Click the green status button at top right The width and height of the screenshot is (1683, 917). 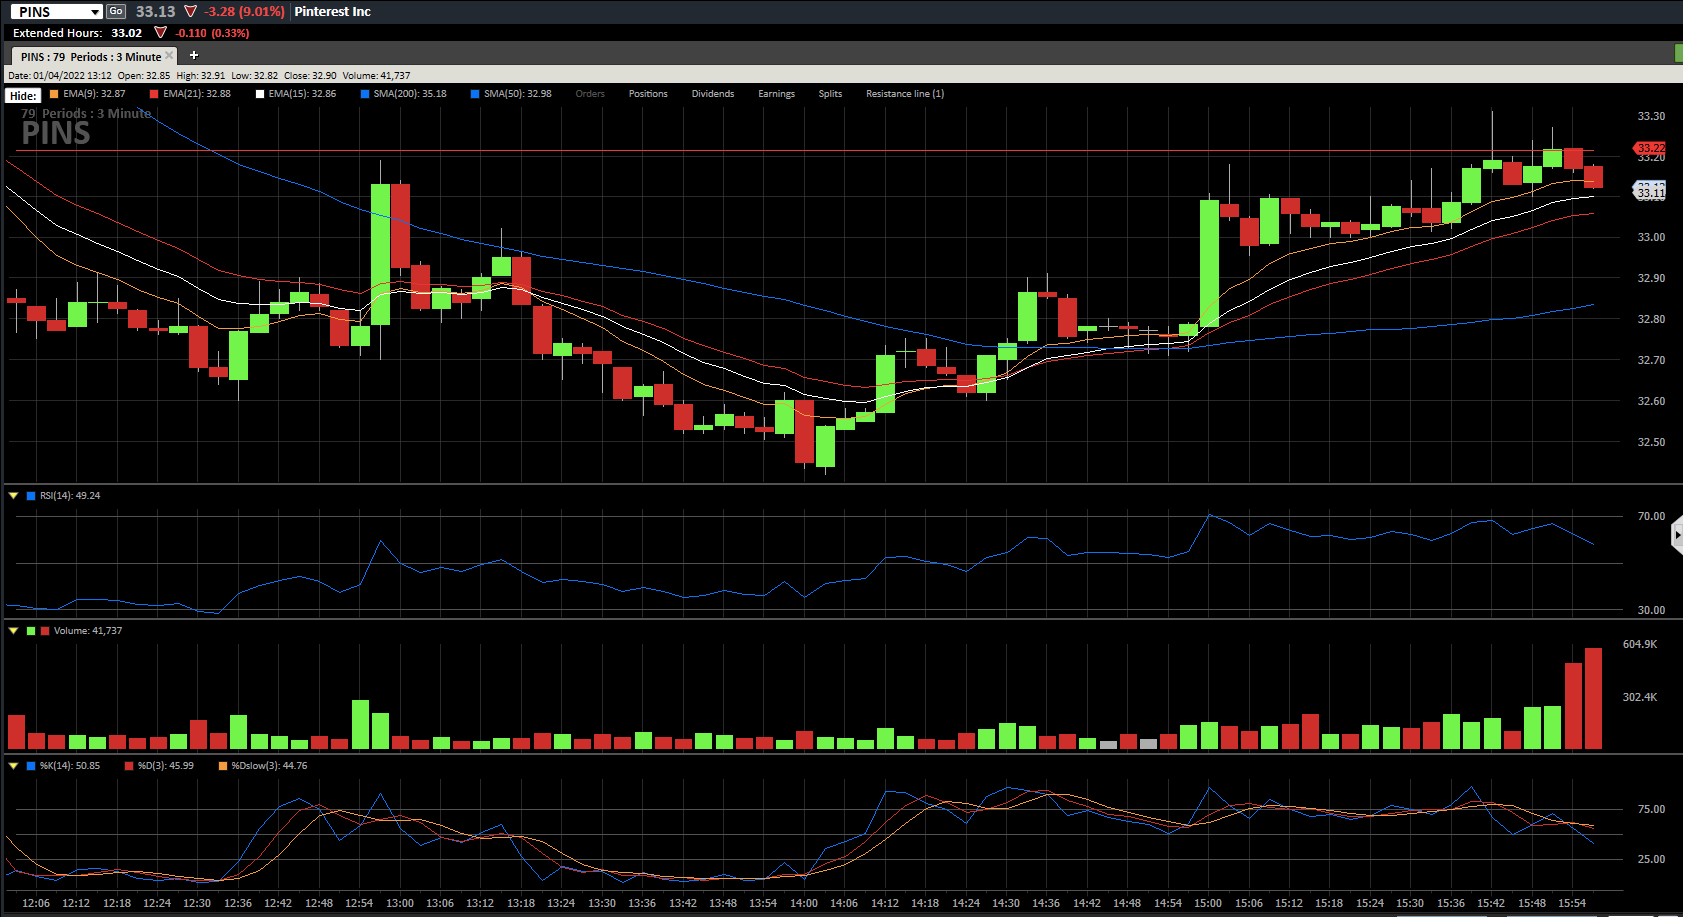pyautogui.click(x=1679, y=53)
